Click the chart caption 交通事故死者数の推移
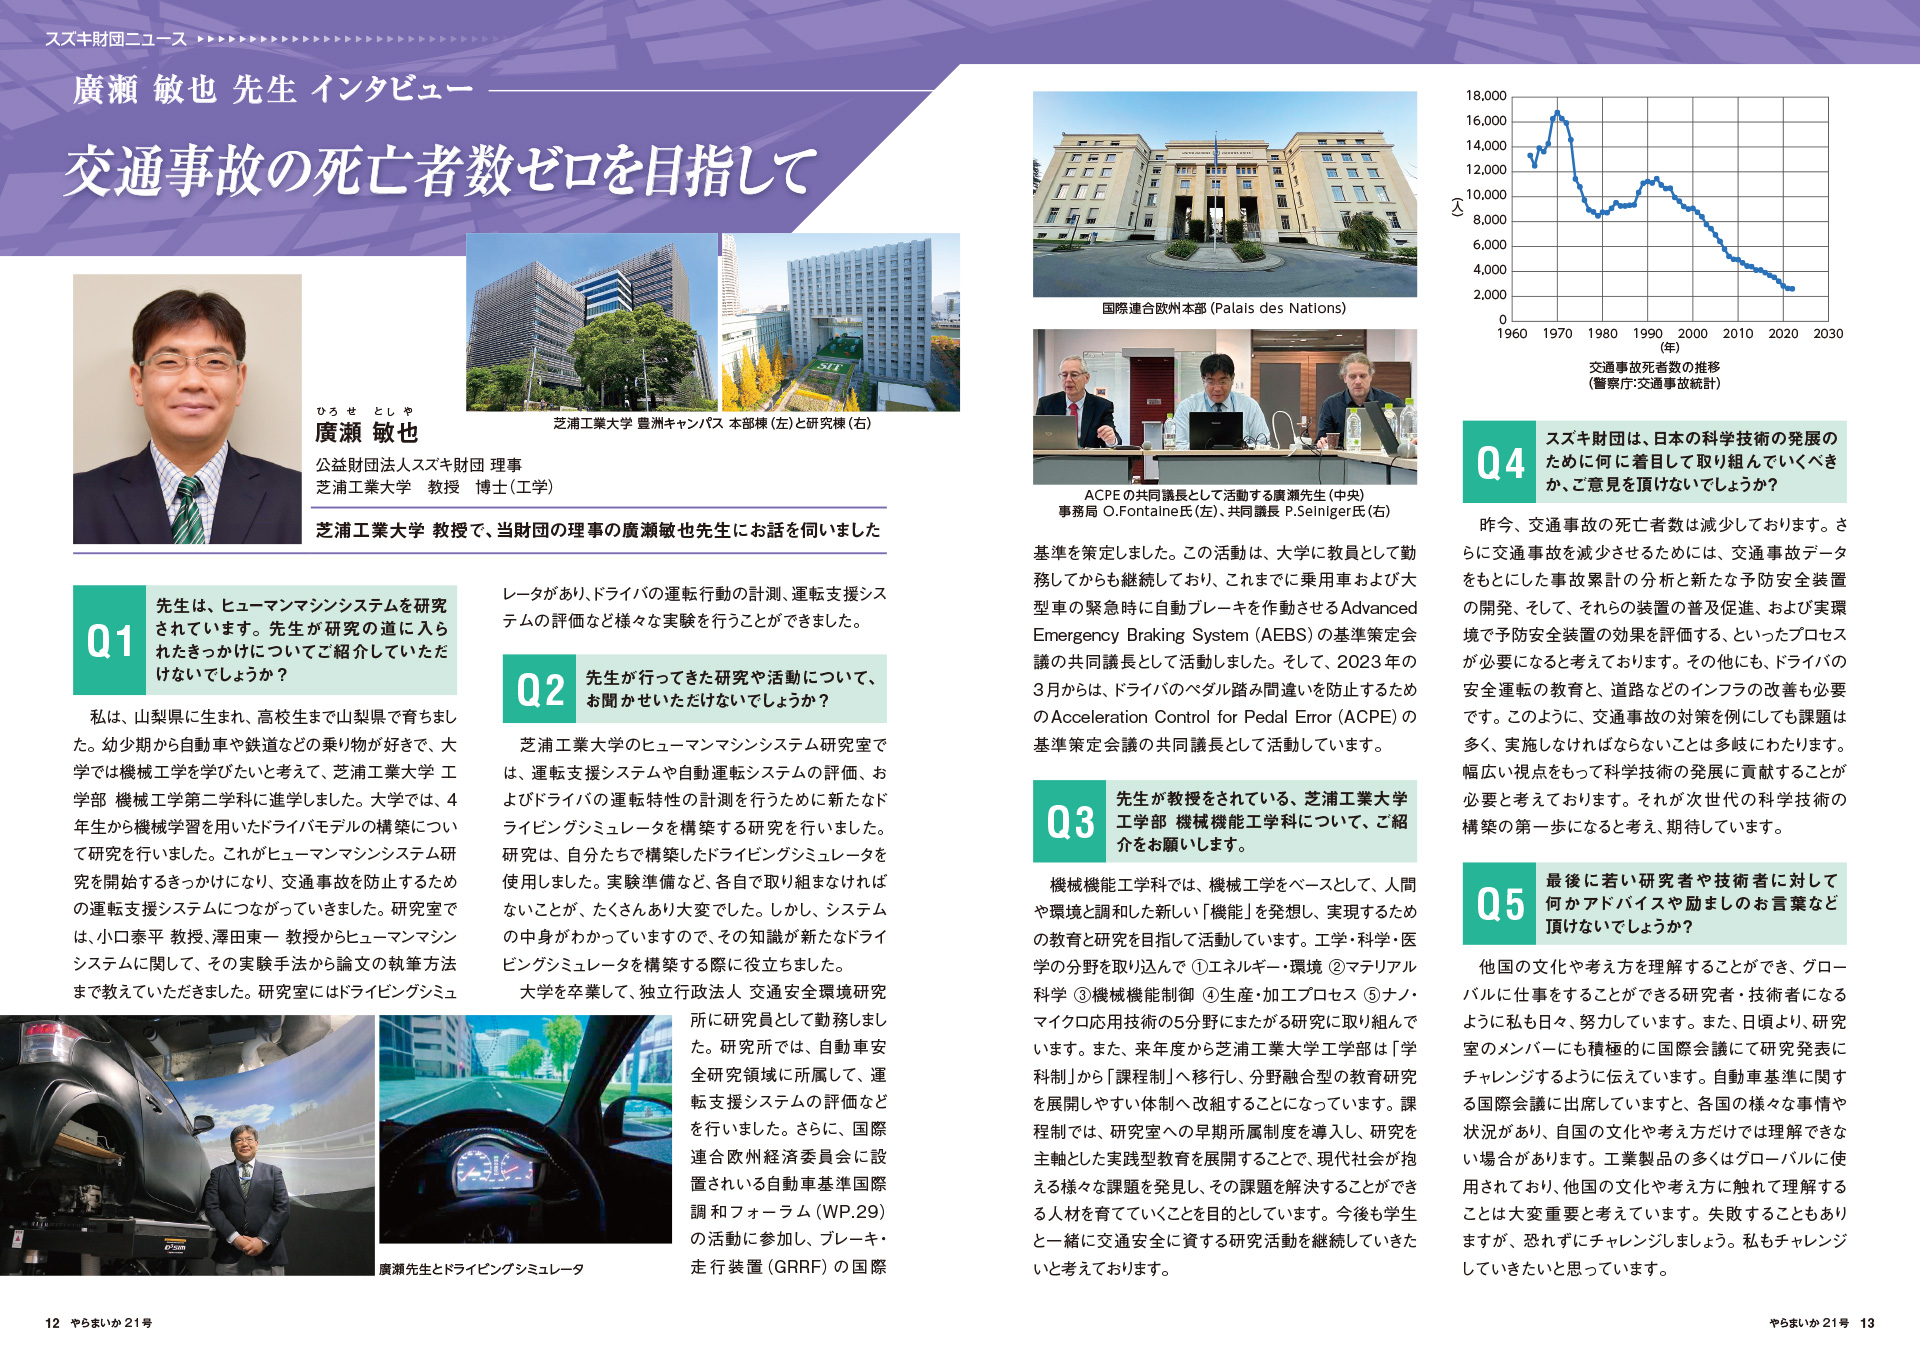The image size is (1920, 1358). tap(1654, 367)
